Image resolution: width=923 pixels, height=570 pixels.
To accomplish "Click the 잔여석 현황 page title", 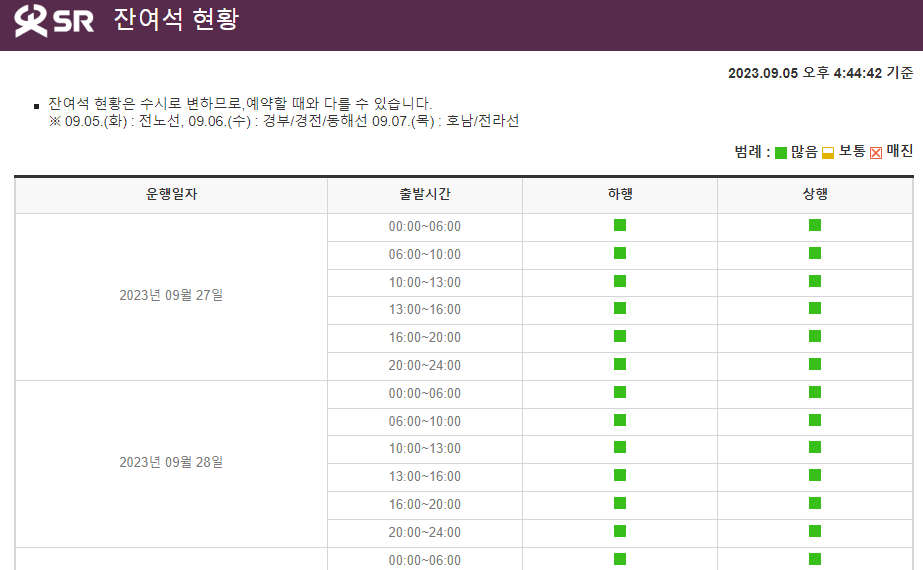I will pos(176,19).
